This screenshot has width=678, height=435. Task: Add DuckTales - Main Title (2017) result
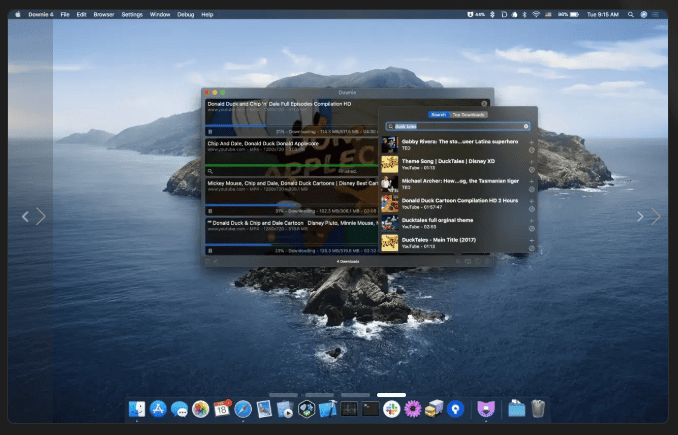pos(531,240)
